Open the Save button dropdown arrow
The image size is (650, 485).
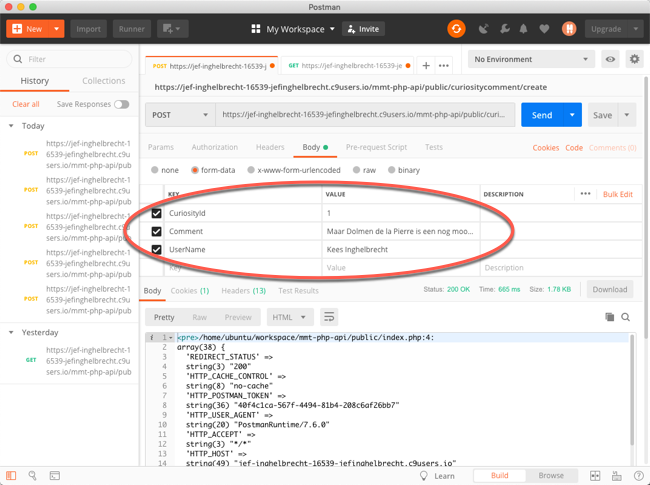pos(627,115)
